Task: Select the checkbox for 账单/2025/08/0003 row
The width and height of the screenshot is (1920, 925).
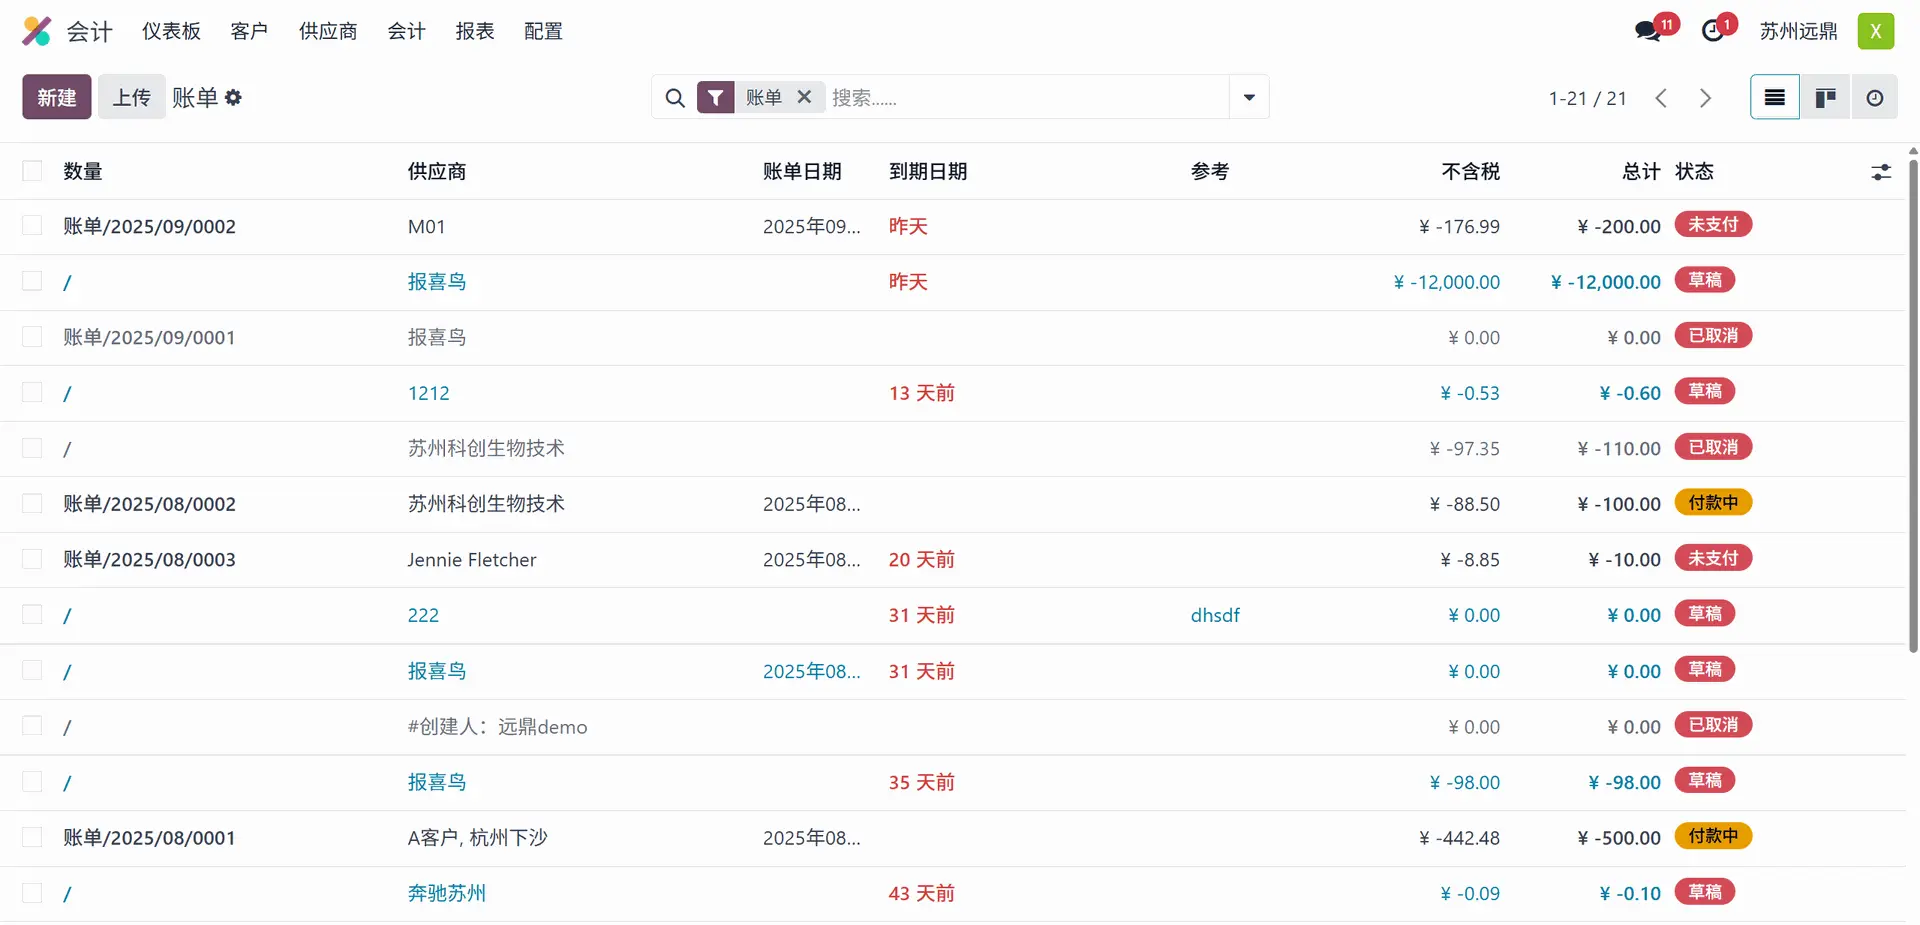Action: pos(33,559)
